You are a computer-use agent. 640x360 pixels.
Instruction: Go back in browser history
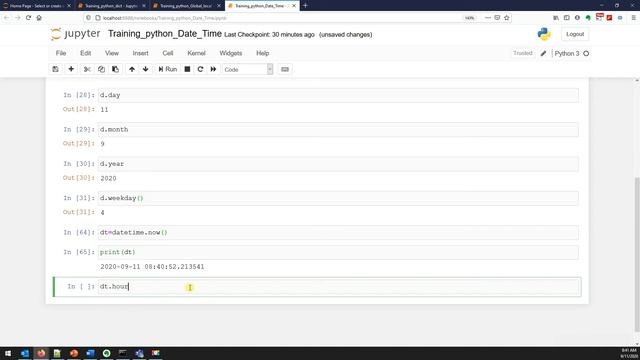pyautogui.click(x=7, y=18)
